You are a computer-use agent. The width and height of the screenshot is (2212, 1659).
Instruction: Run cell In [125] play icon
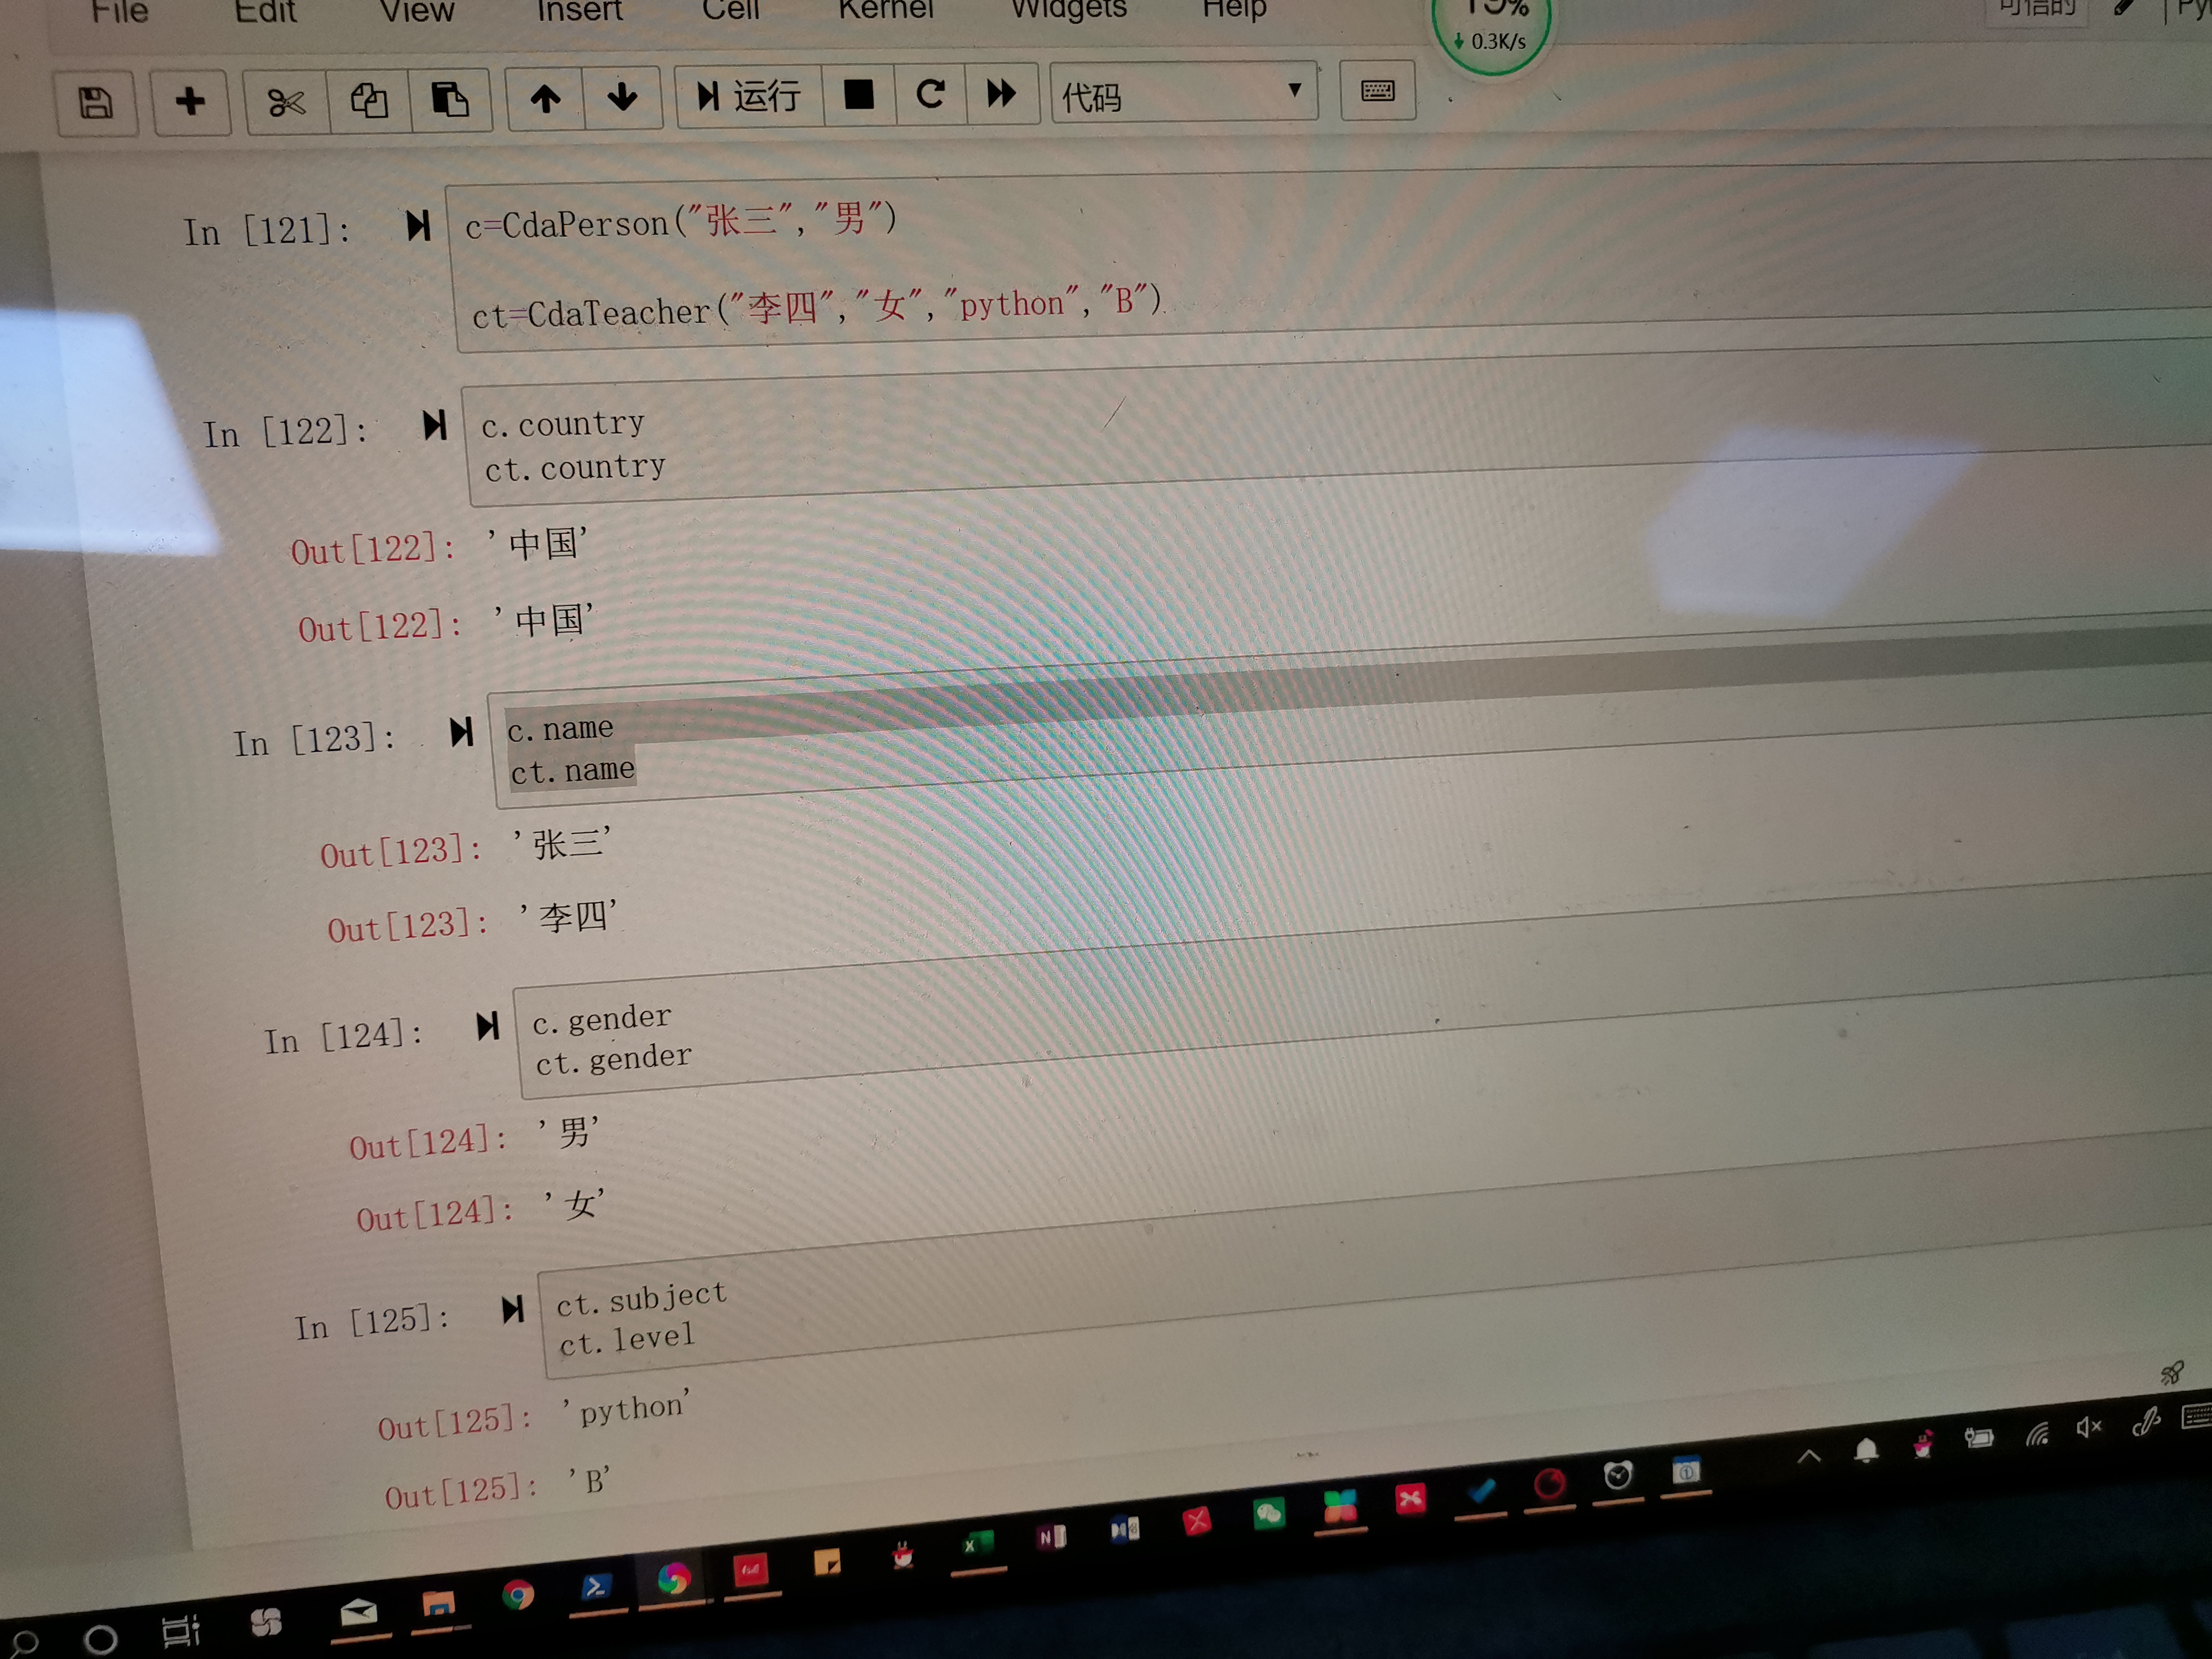click(512, 1309)
